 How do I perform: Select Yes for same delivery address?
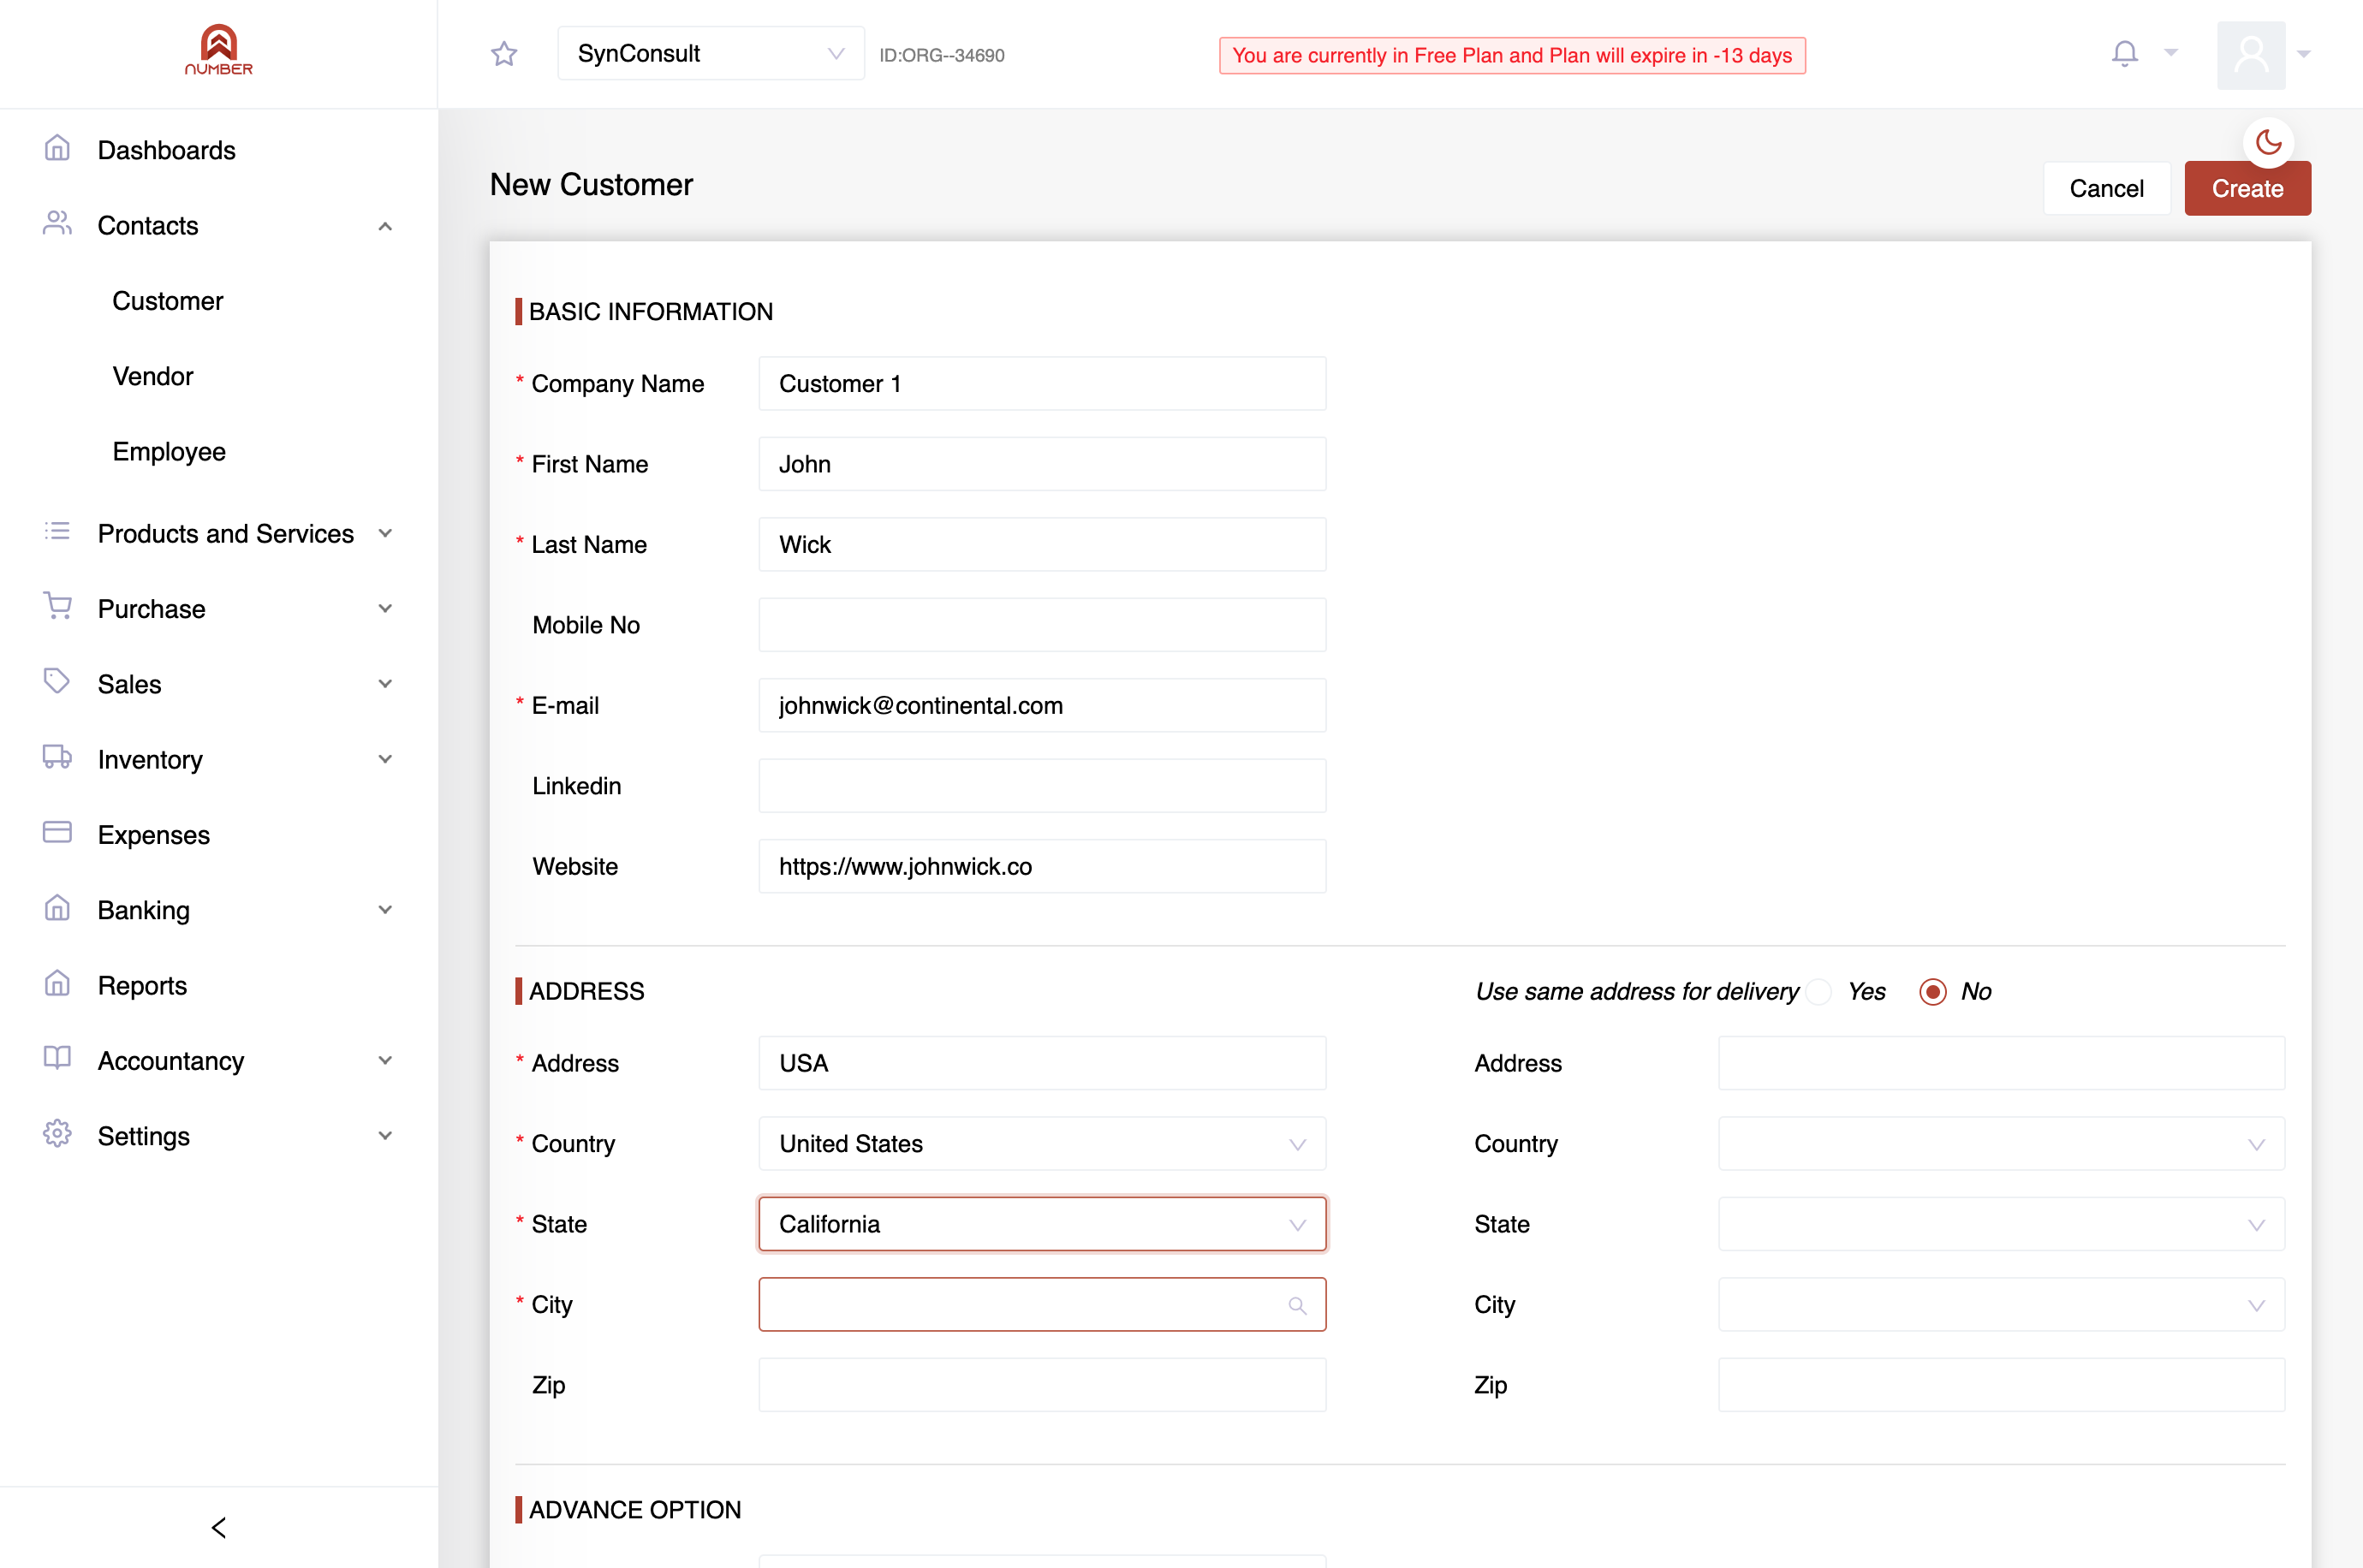pos(1820,991)
